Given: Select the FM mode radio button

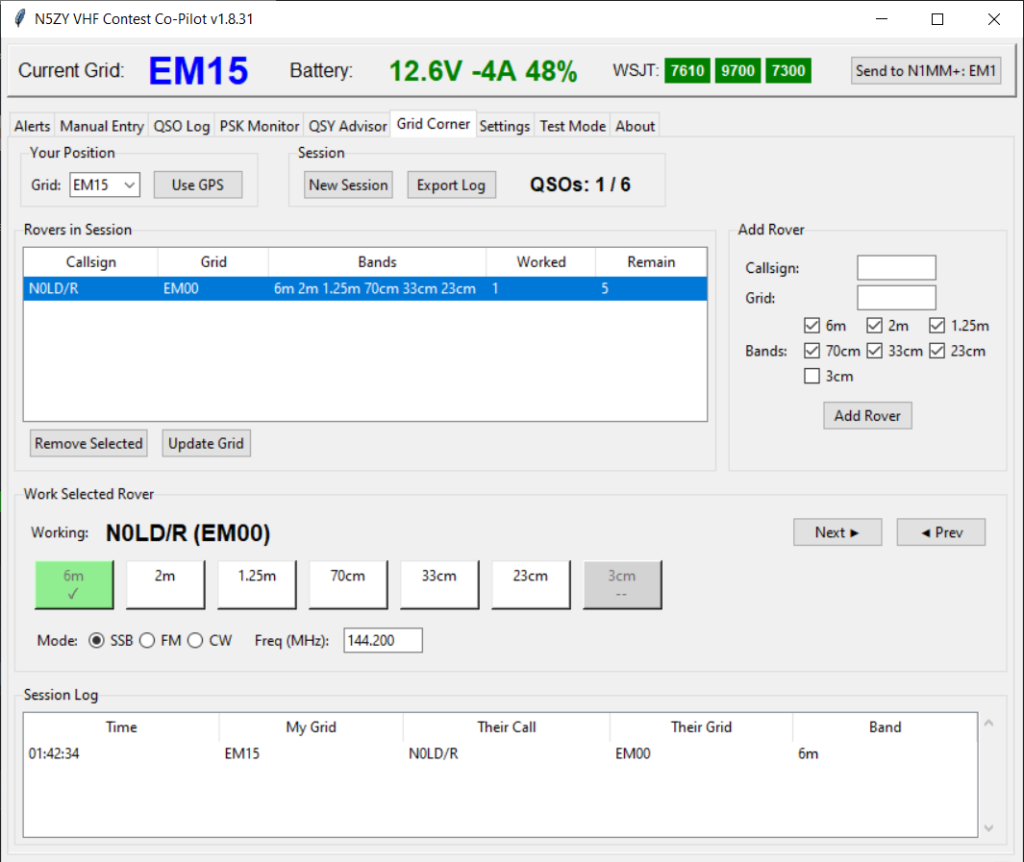Looking at the screenshot, I should tap(147, 640).
